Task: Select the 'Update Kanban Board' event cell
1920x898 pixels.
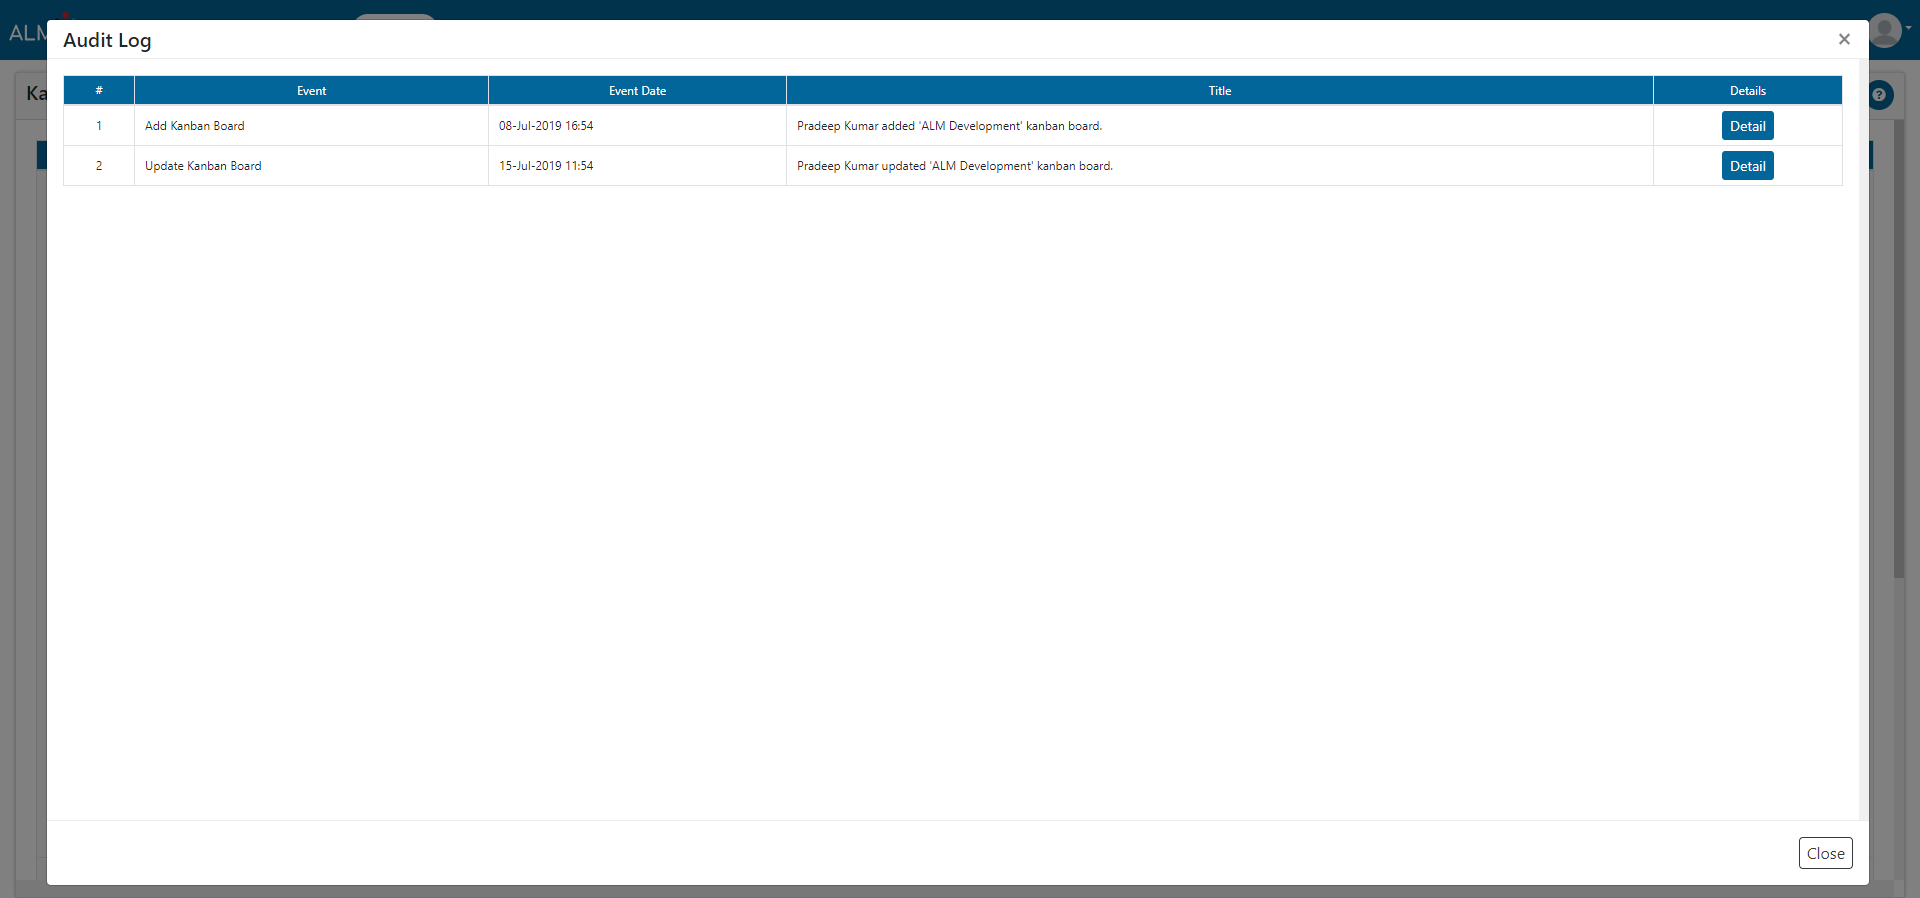Action: click(x=311, y=166)
